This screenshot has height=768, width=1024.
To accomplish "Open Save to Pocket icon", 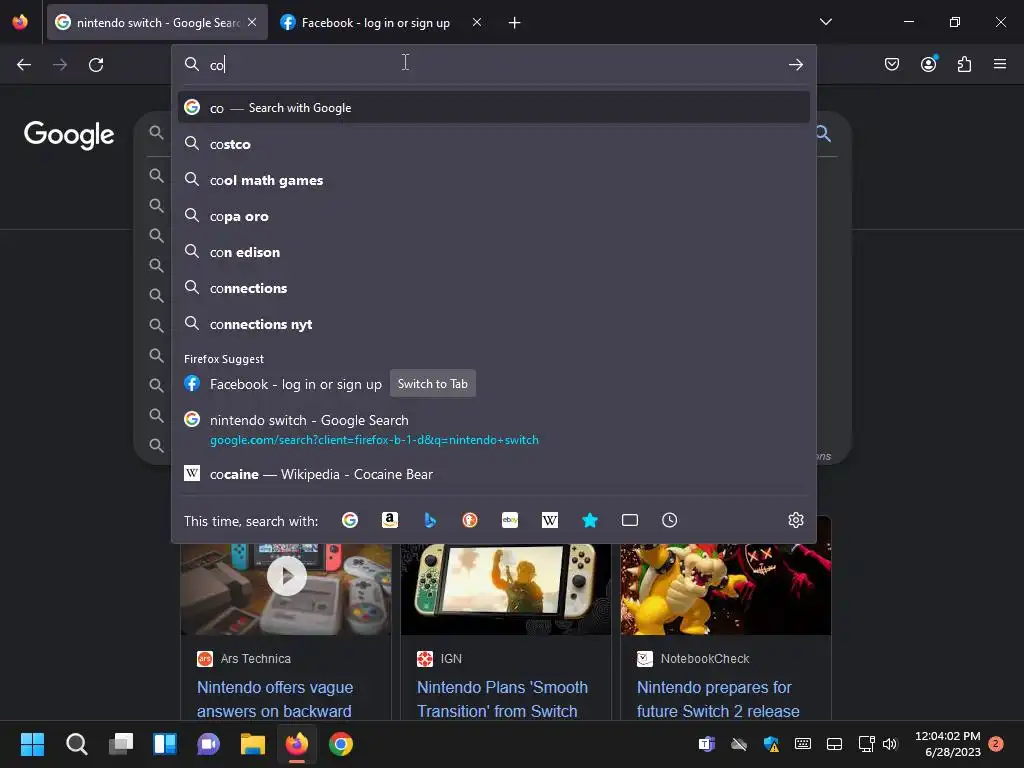I will click(892, 64).
